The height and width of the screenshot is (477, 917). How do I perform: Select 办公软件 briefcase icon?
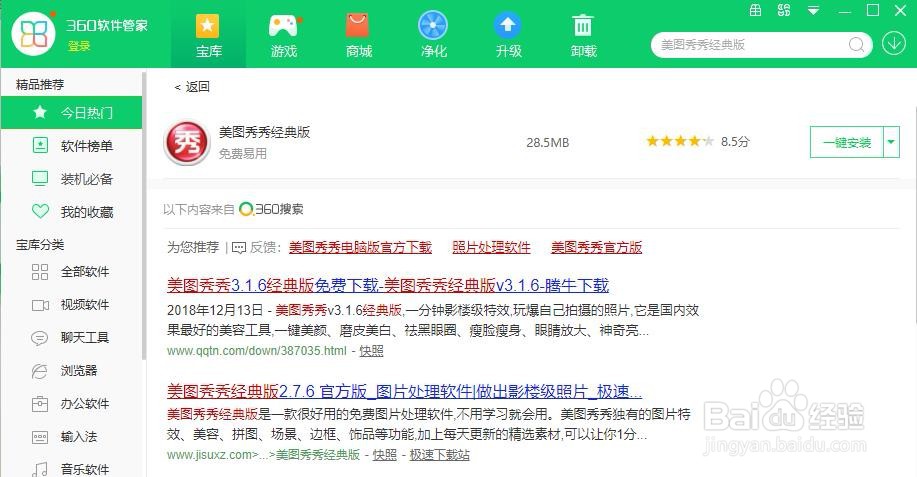click(x=40, y=404)
